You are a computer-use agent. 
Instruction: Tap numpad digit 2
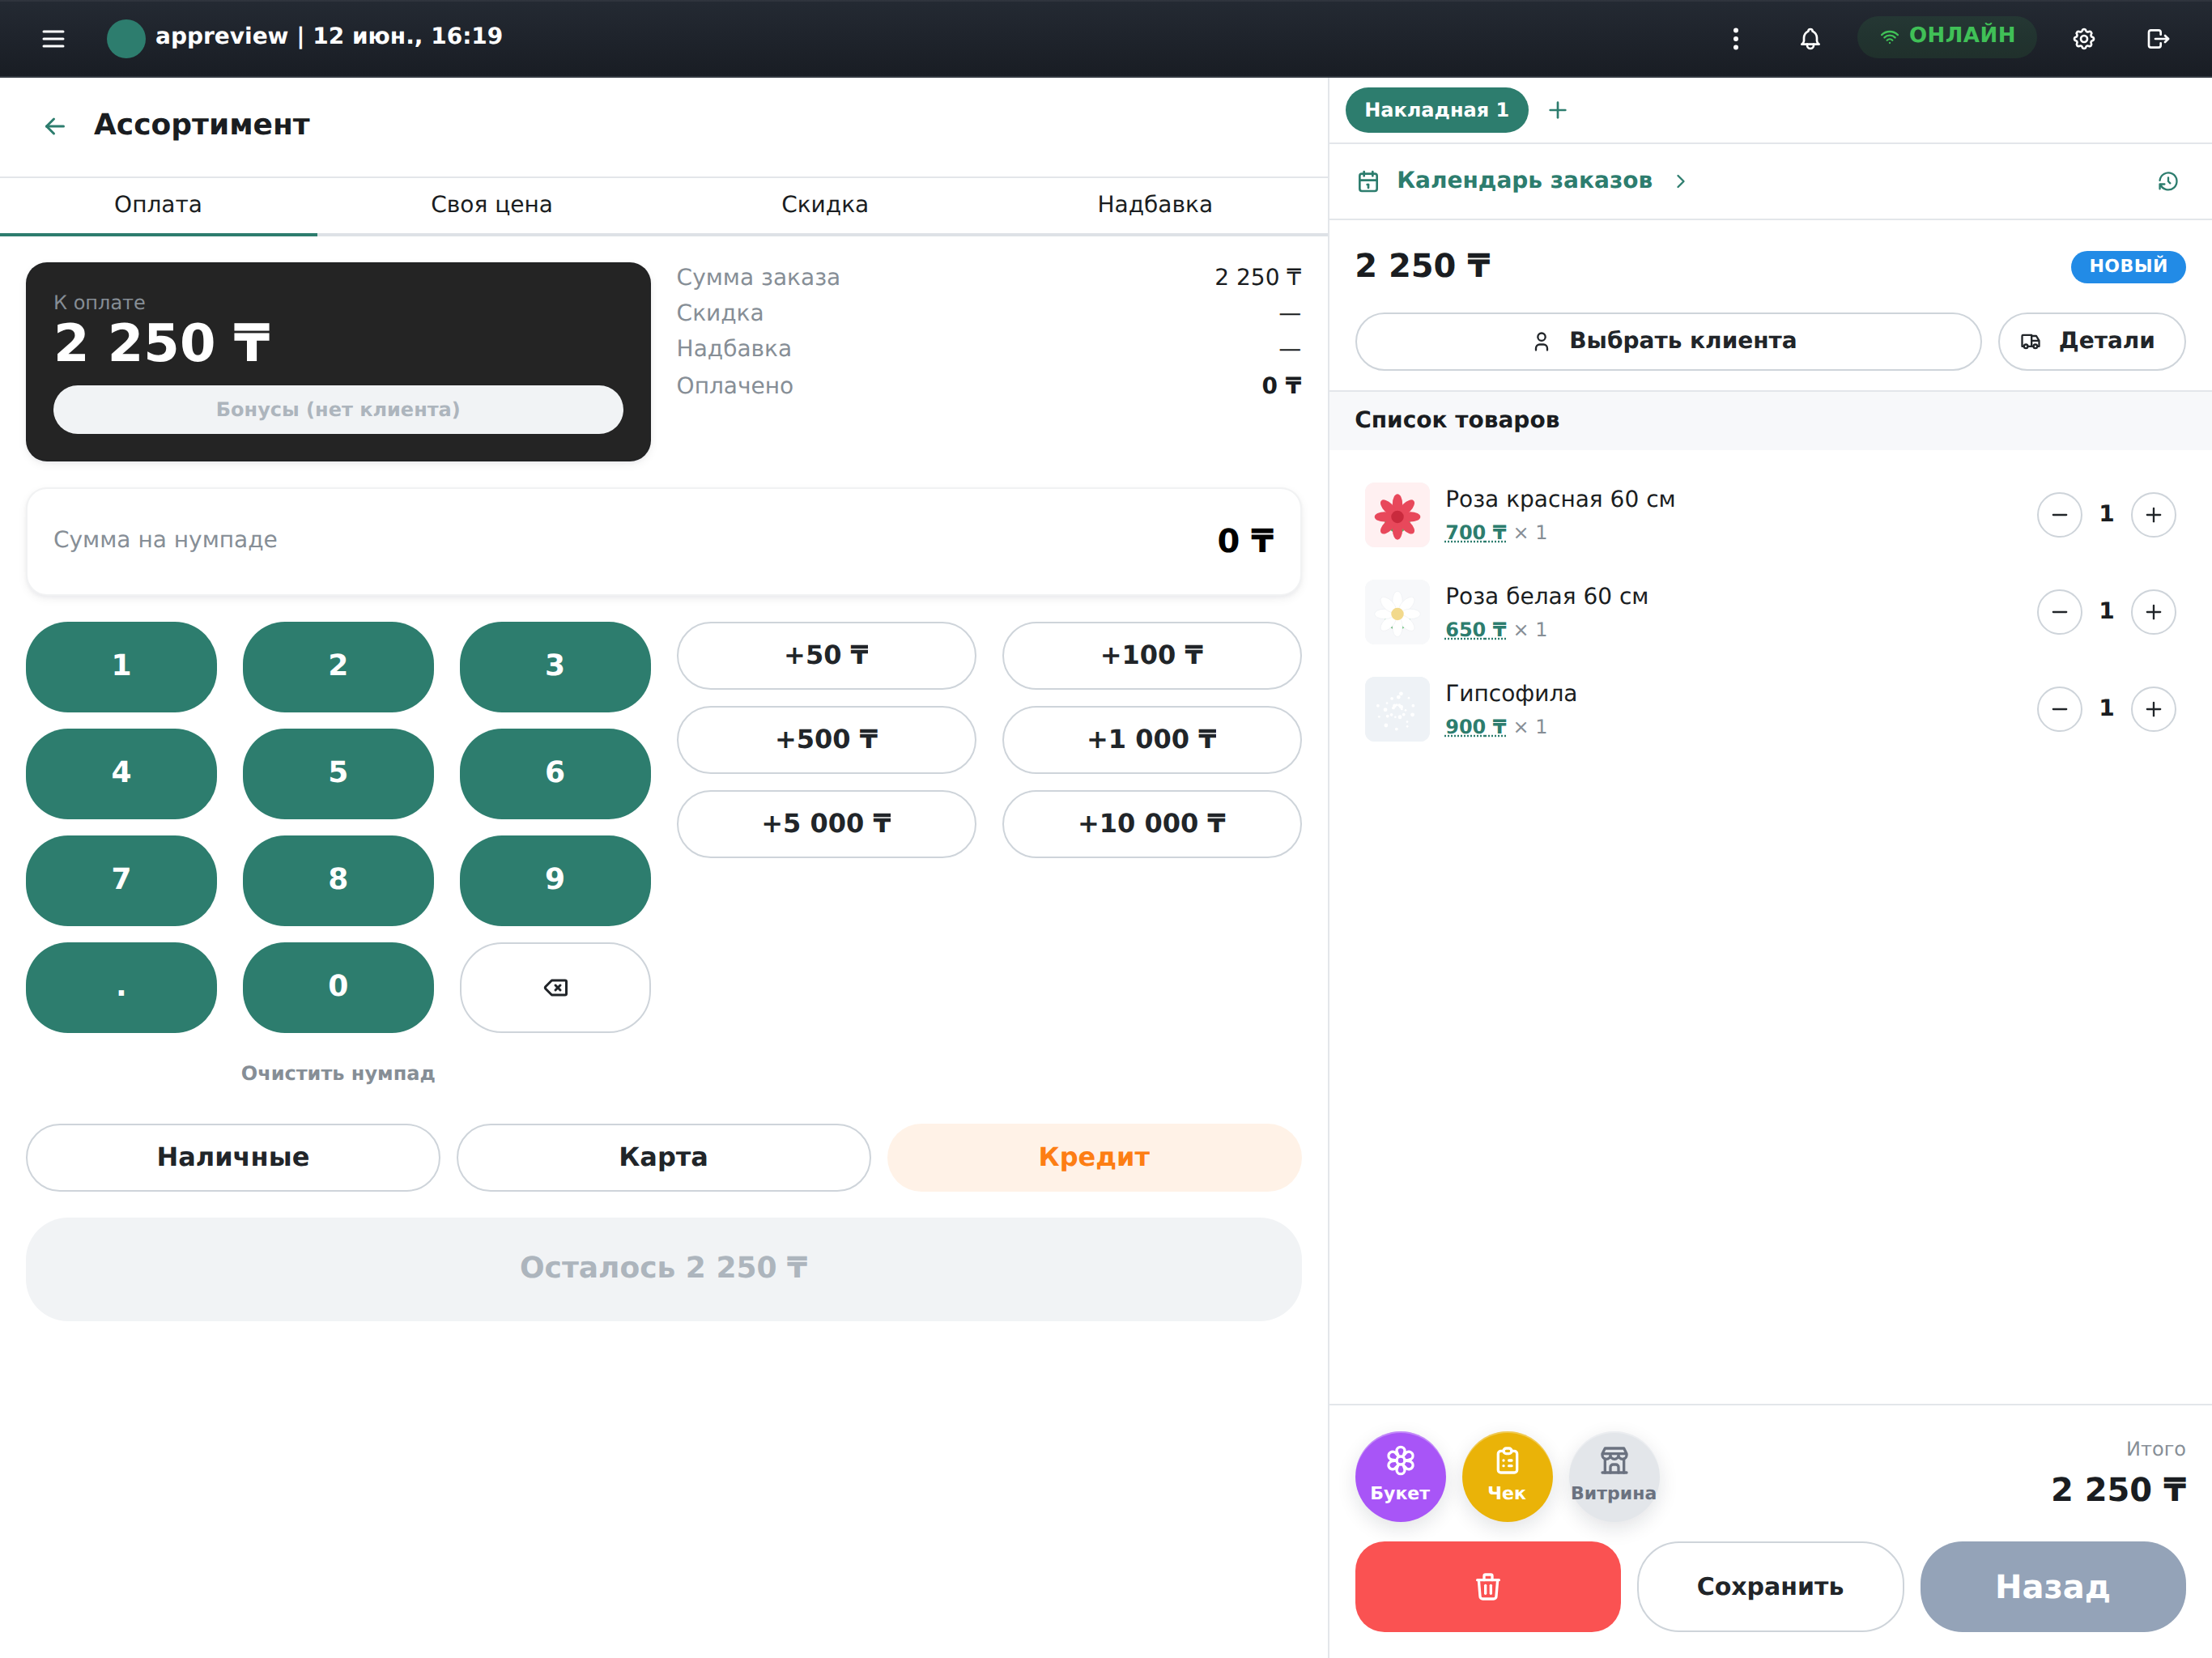coord(338,666)
